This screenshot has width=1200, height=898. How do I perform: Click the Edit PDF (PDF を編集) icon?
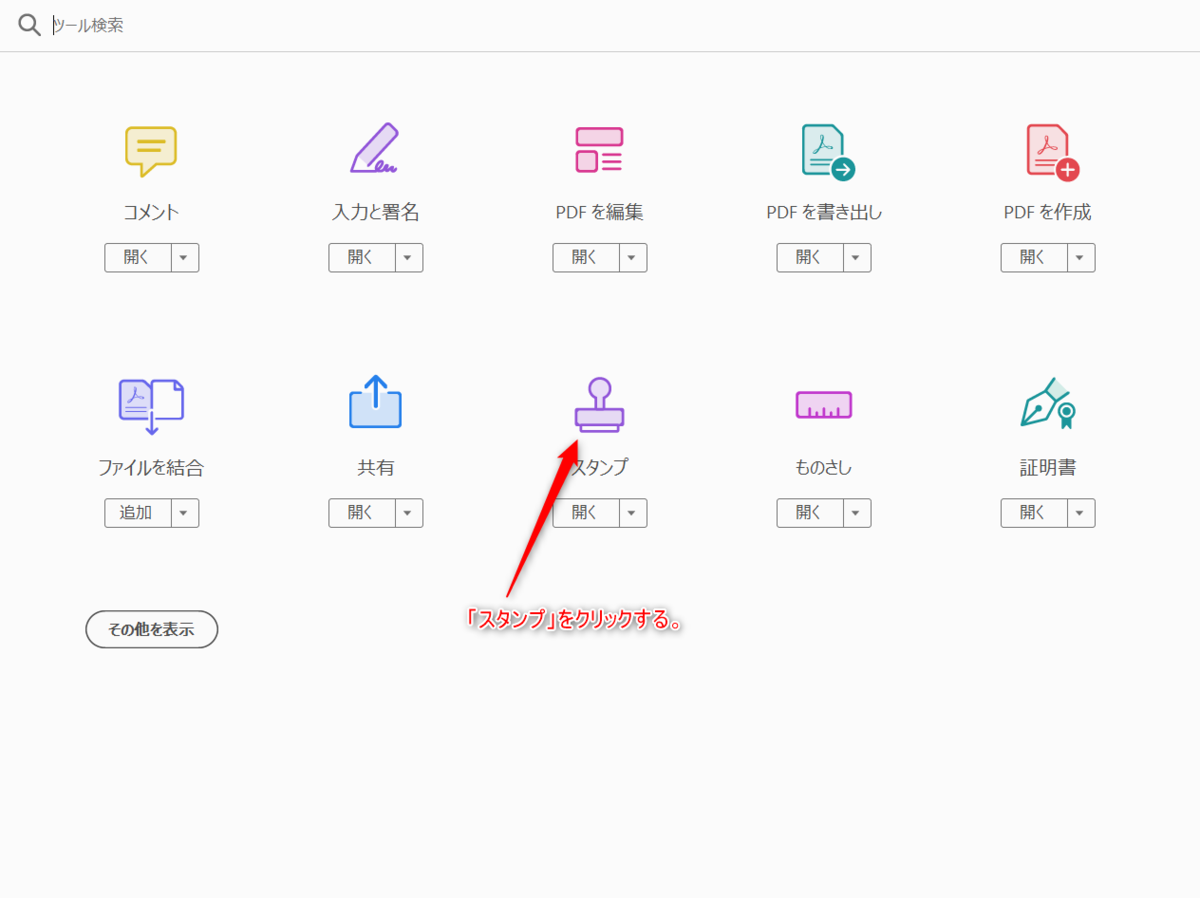(599, 150)
